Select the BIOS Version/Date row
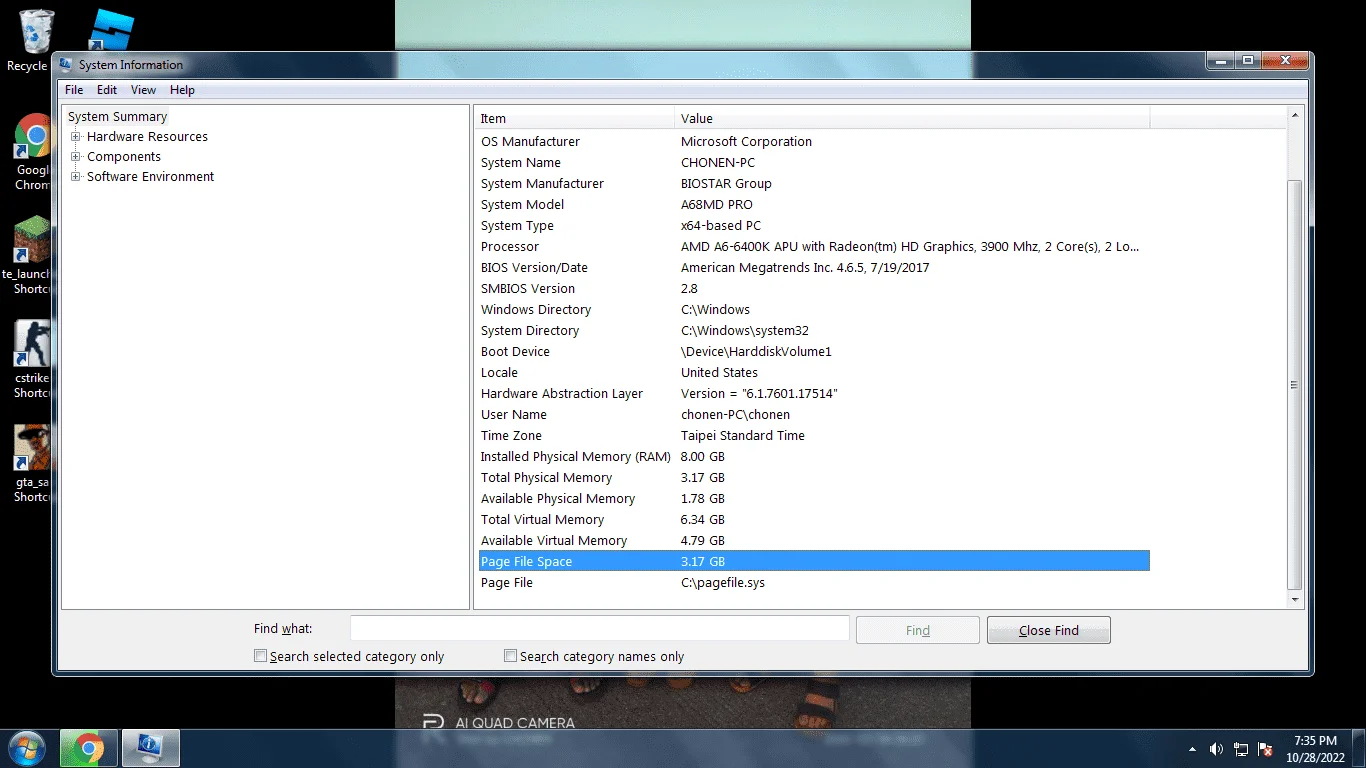The height and width of the screenshot is (768, 1366). (x=813, y=268)
